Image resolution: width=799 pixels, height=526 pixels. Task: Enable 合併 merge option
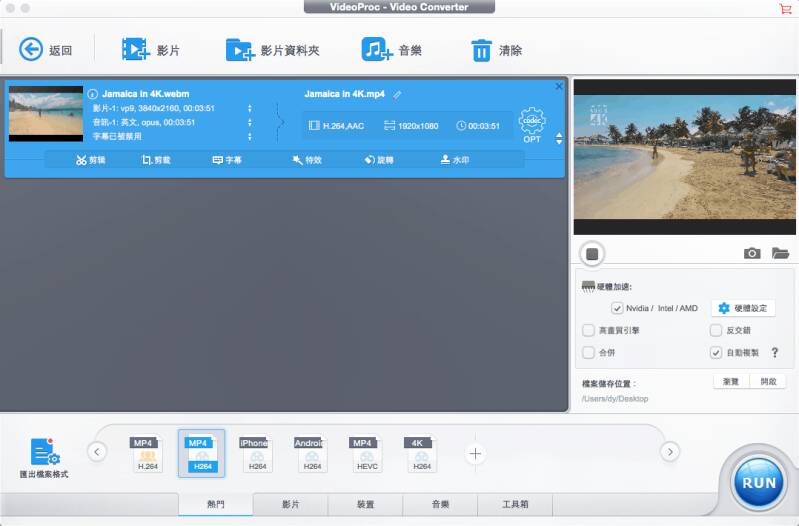pyautogui.click(x=588, y=352)
